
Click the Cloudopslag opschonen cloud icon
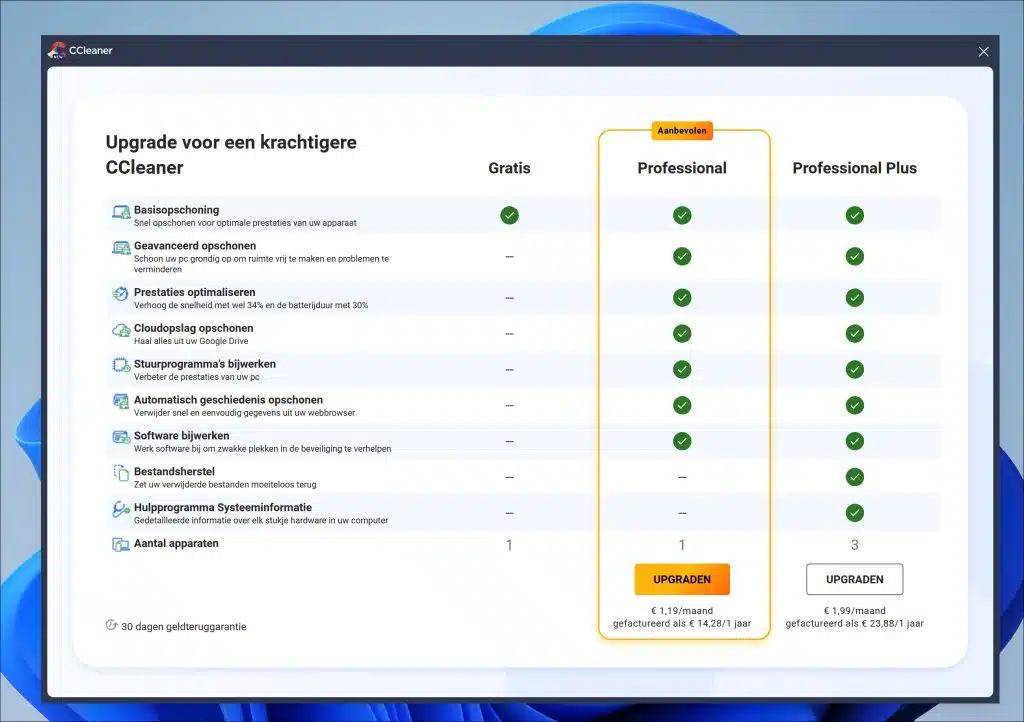[x=121, y=330]
